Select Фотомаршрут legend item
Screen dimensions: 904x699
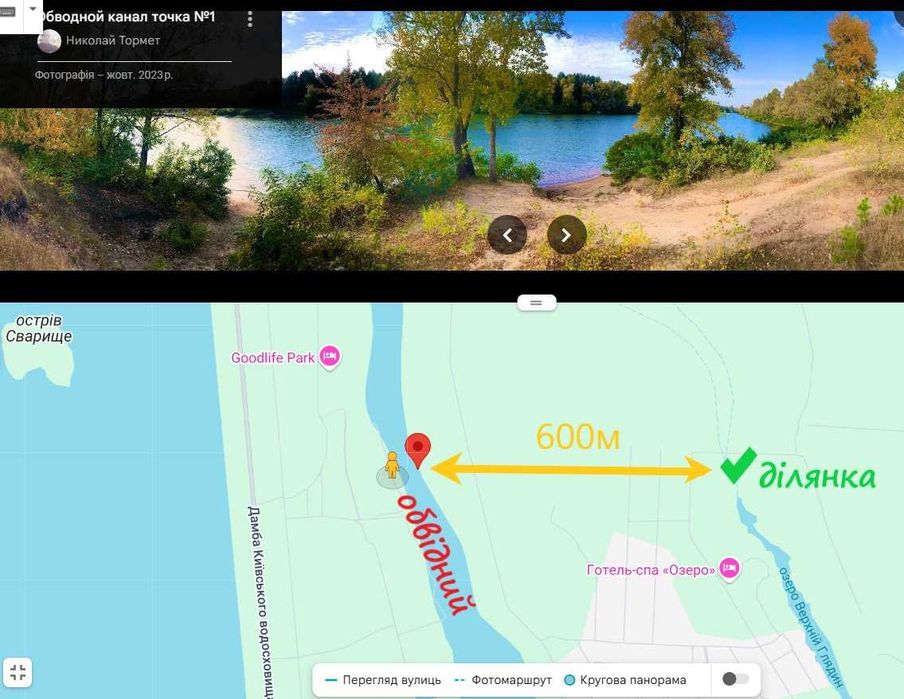pyautogui.click(x=503, y=680)
